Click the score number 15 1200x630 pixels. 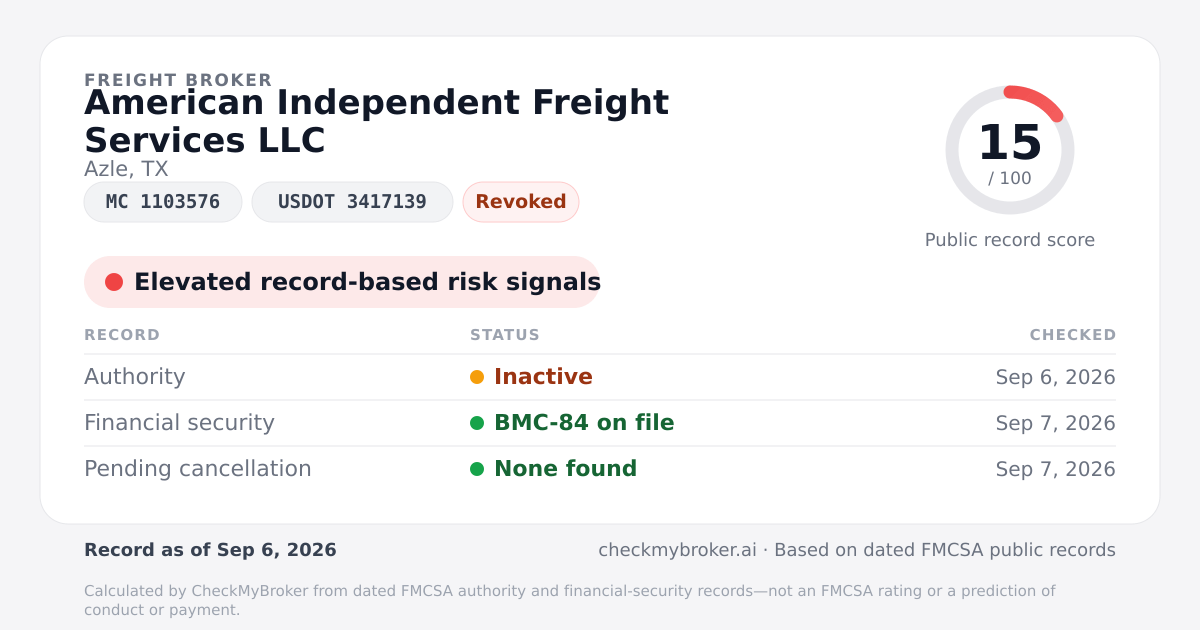click(1010, 143)
